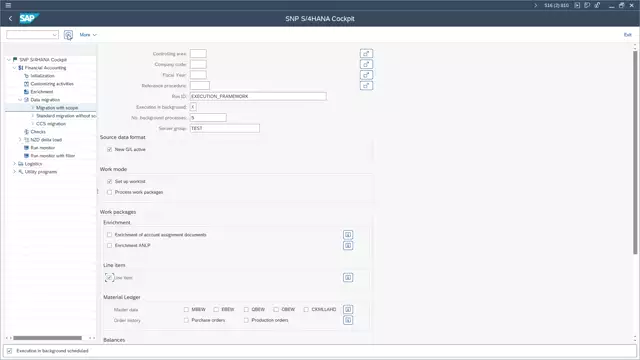Go back using the back arrow

tap(11, 18)
